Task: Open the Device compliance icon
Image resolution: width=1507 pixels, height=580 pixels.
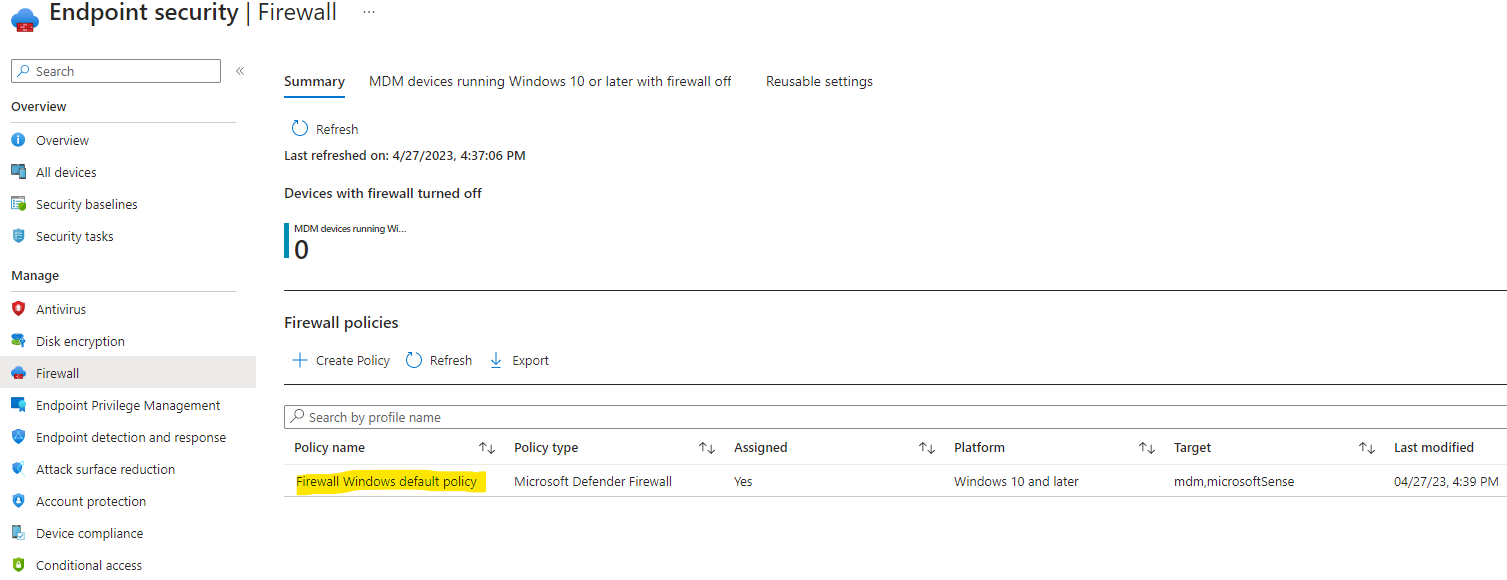Action: (x=18, y=533)
